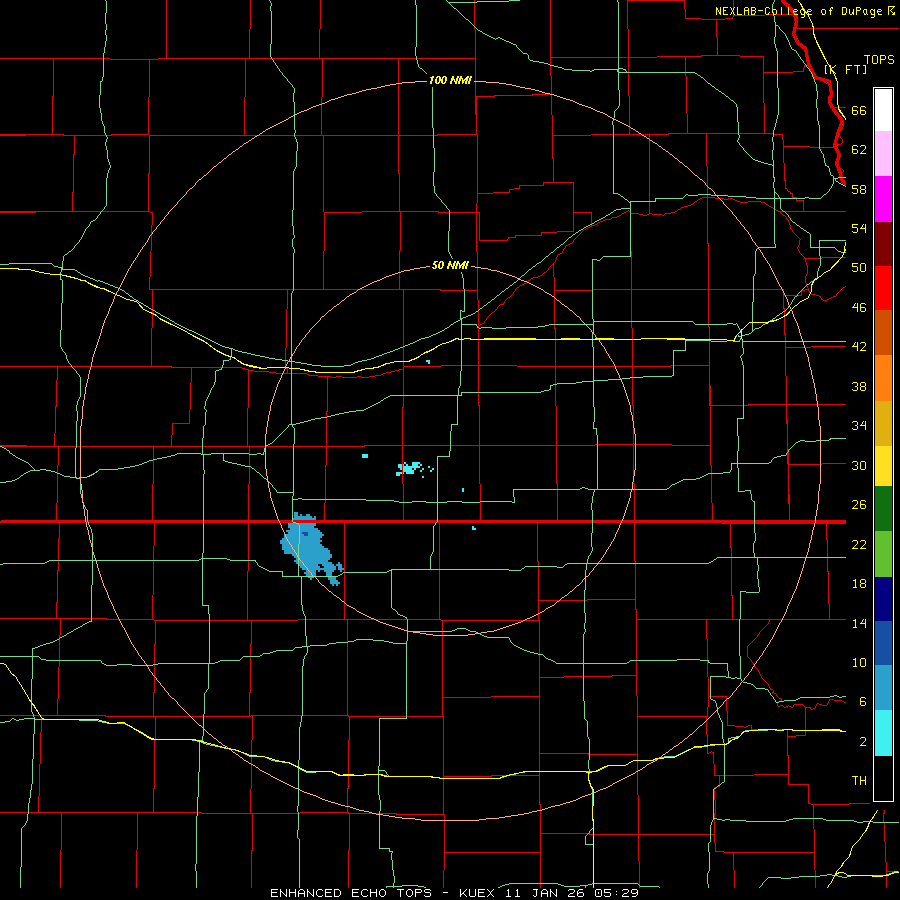Select the light green legend segment
The image size is (900, 900).
[x=883, y=554]
